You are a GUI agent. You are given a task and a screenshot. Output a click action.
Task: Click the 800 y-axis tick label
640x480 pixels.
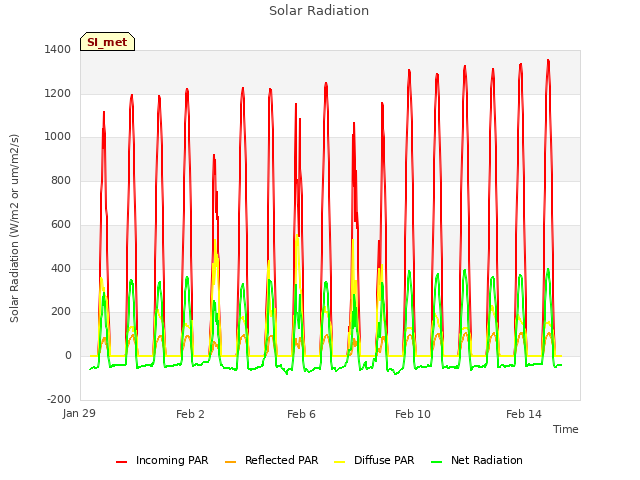click(61, 180)
